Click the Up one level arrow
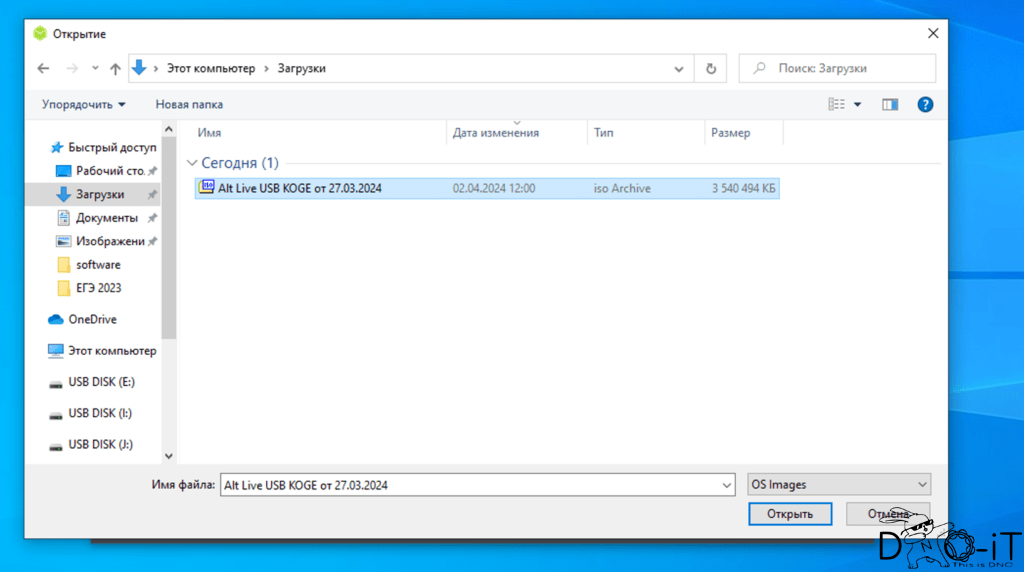Viewport: 1024px width, 572px height. (115, 69)
